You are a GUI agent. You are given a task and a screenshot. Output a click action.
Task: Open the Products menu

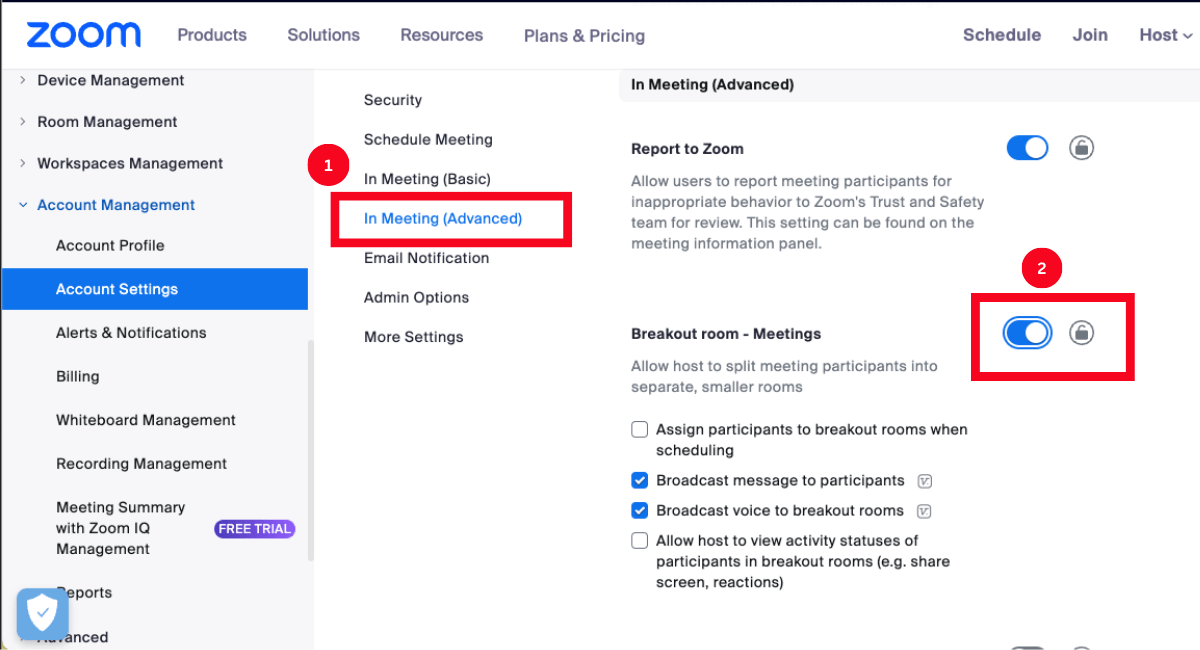click(212, 35)
